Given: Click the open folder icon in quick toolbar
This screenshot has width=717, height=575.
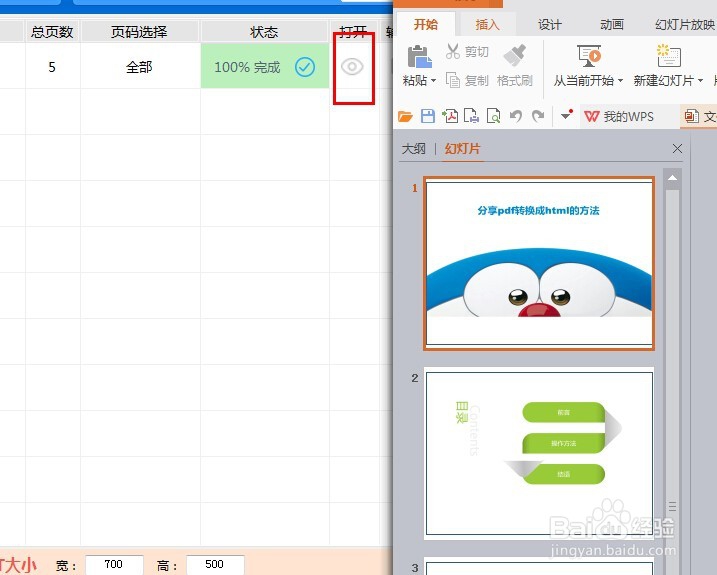Looking at the screenshot, I should tap(405, 116).
